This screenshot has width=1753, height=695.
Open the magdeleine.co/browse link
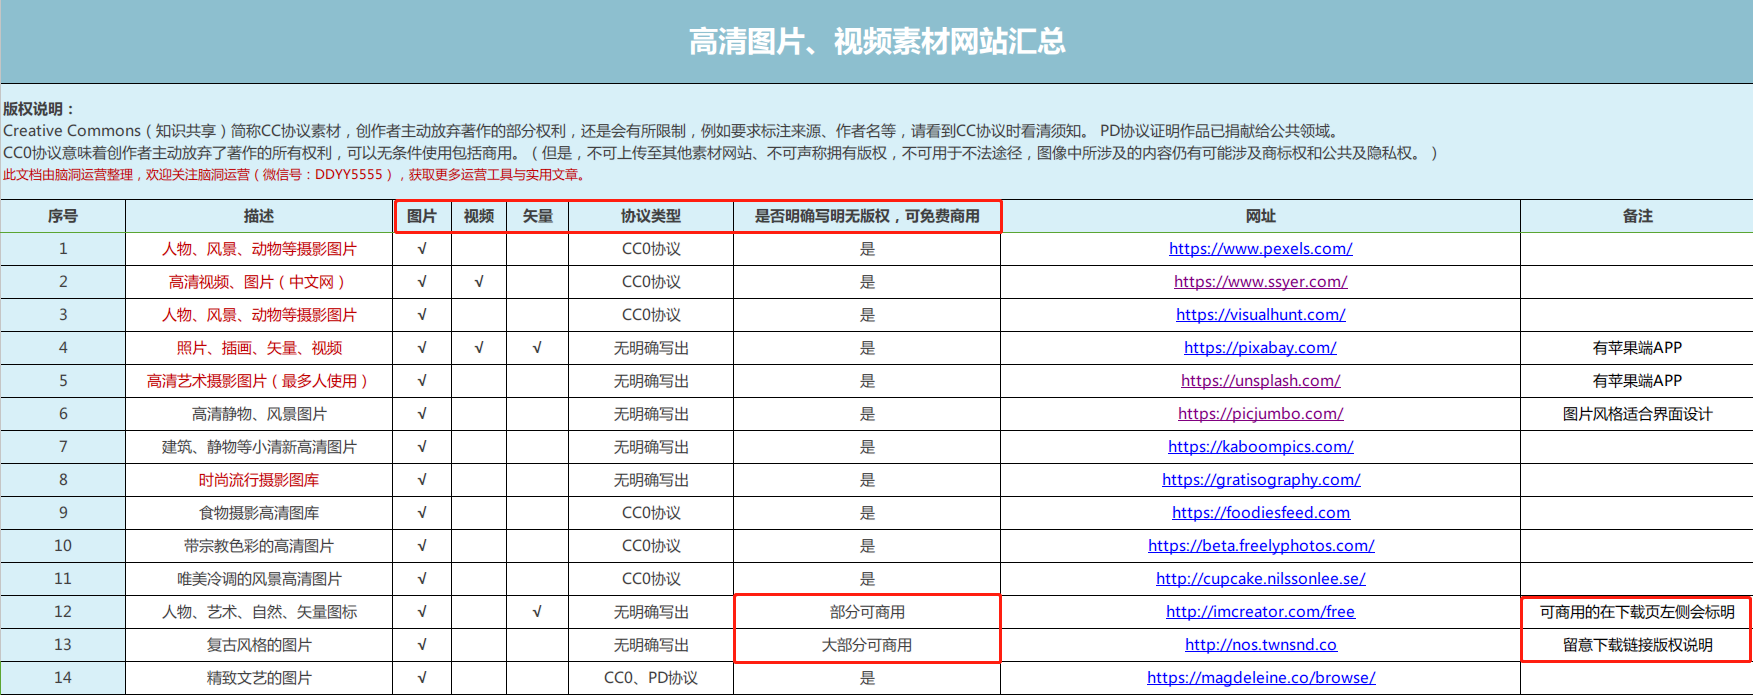[x=1260, y=678]
